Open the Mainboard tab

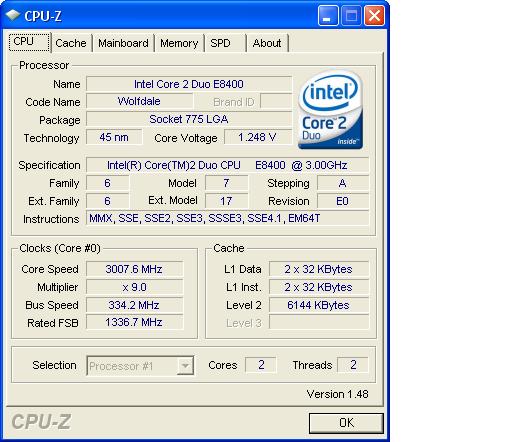(123, 43)
